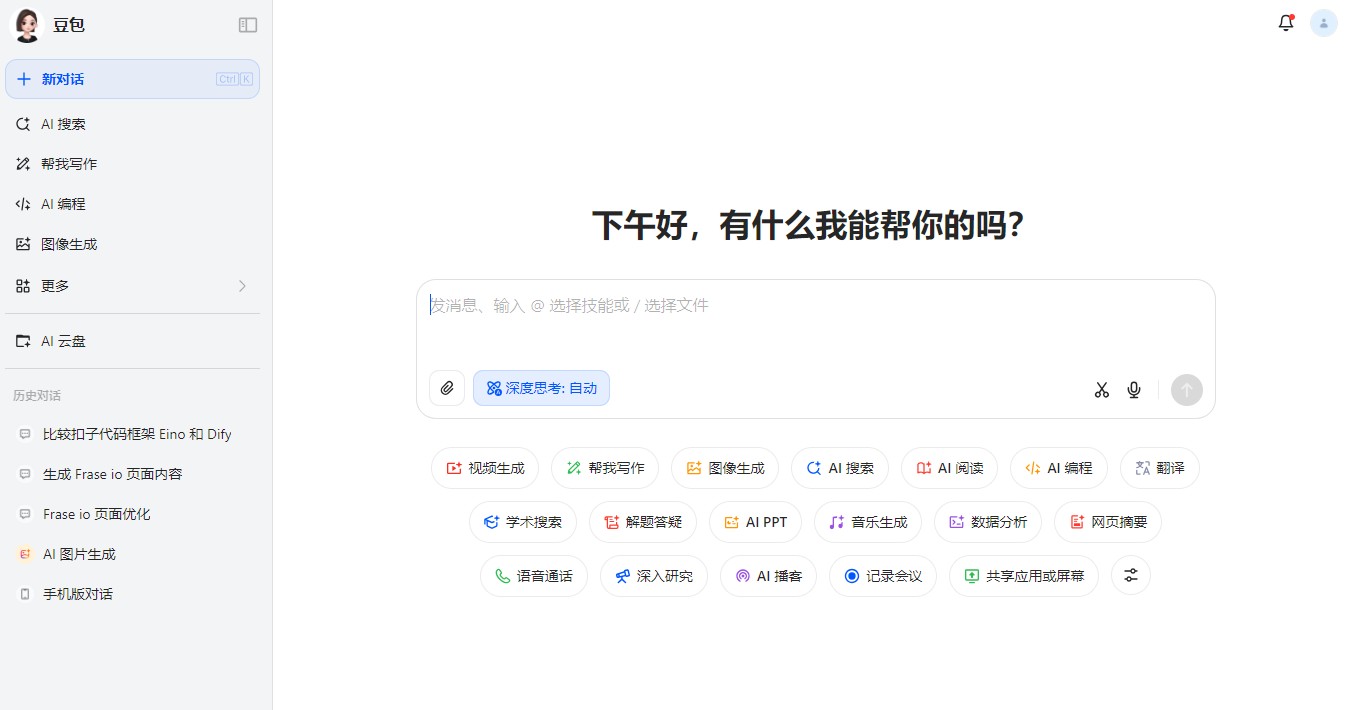
Task: Enable the 记录会议 skill
Action: (x=882, y=576)
